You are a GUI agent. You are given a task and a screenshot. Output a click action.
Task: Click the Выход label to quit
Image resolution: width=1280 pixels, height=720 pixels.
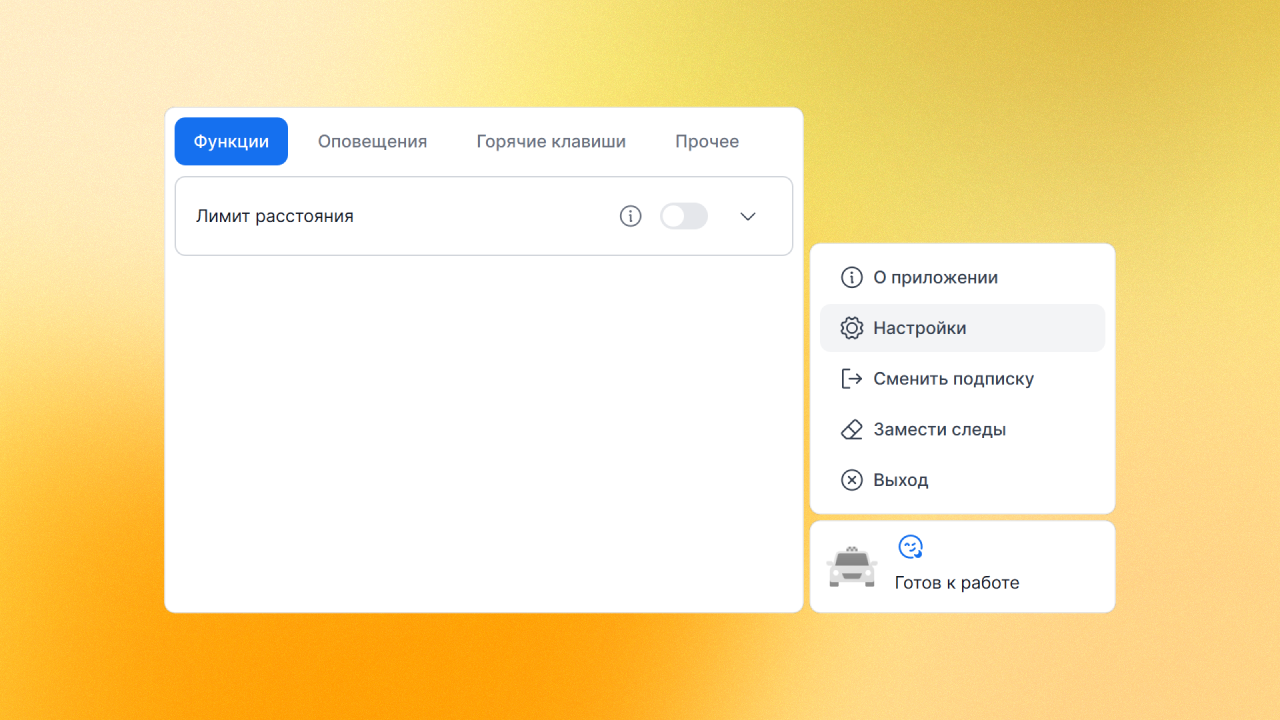pyautogui.click(x=900, y=480)
